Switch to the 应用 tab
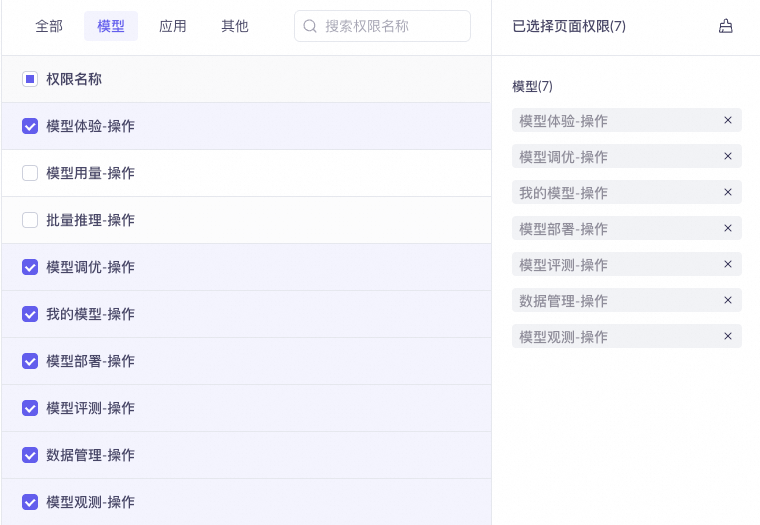The height and width of the screenshot is (525, 760). click(173, 26)
